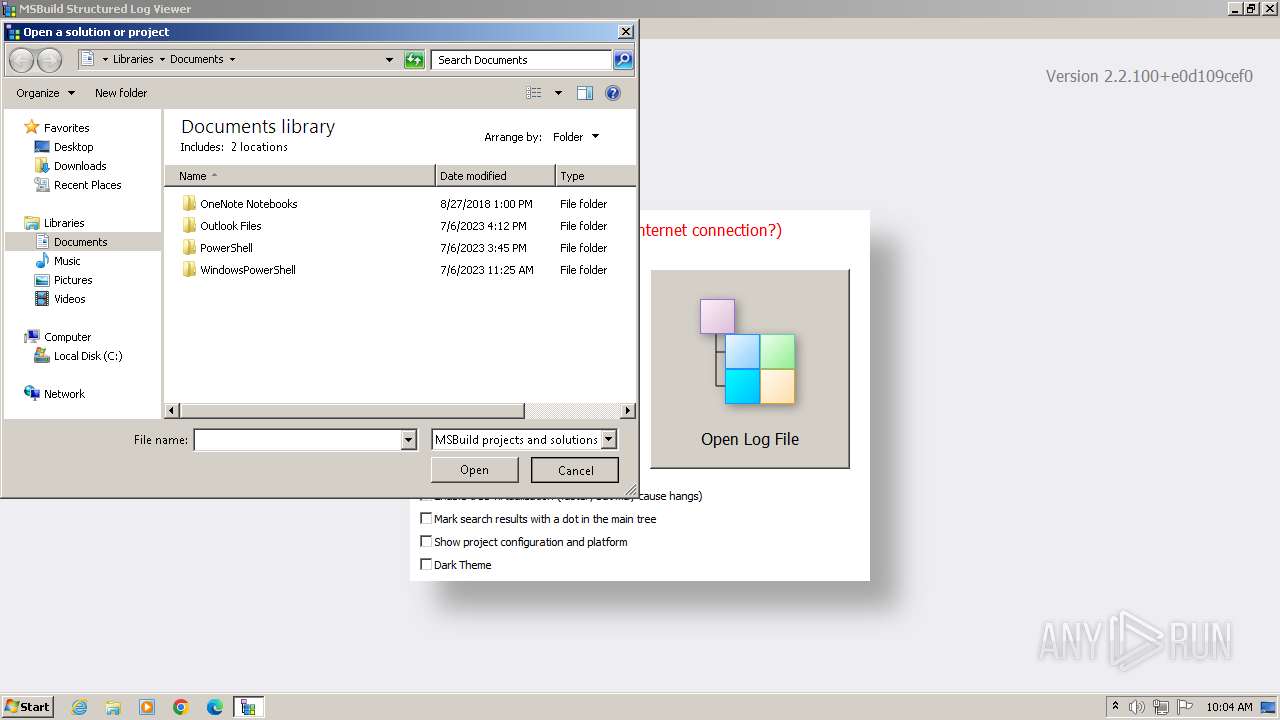The width and height of the screenshot is (1280, 720).
Task: Expand the File name dropdown arrow
Action: (x=408, y=440)
